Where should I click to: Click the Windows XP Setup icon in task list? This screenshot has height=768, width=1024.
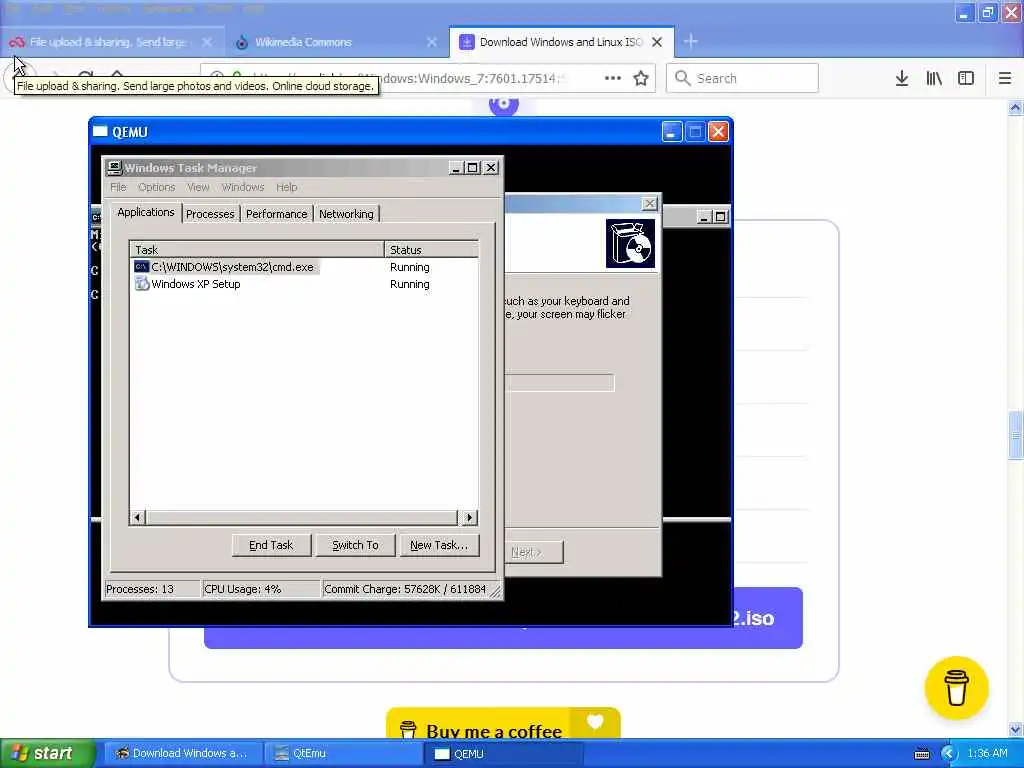point(142,283)
